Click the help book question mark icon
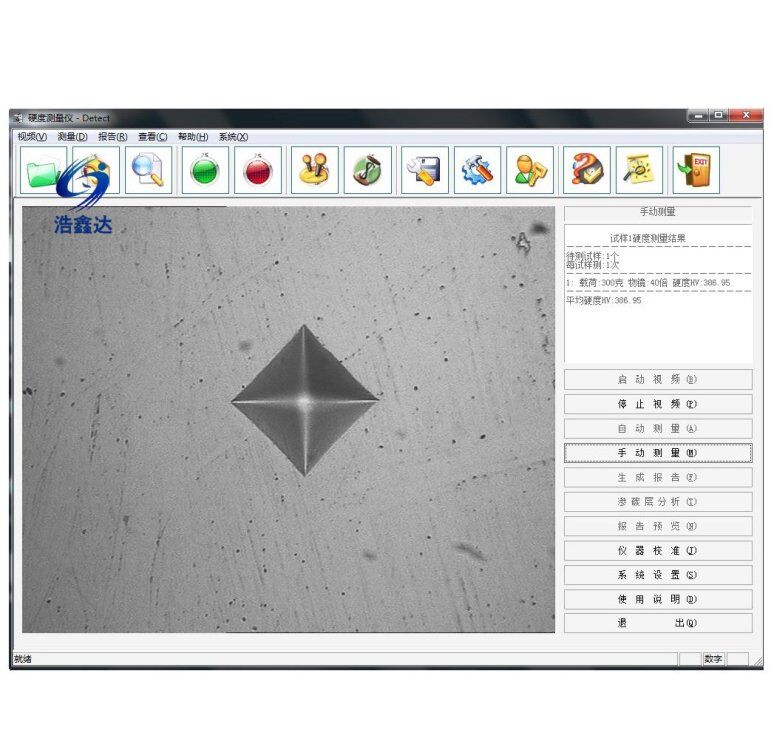The height and width of the screenshot is (750, 774). 586,170
